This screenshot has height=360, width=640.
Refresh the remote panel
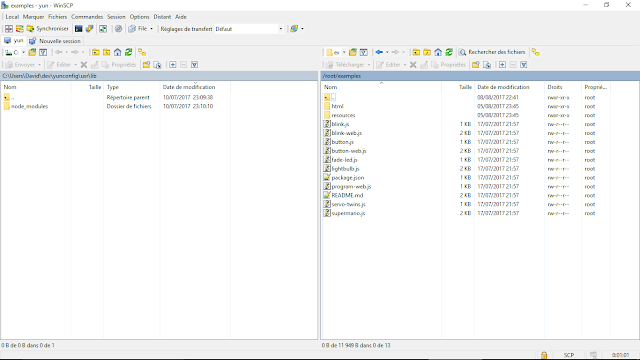[x=449, y=52]
